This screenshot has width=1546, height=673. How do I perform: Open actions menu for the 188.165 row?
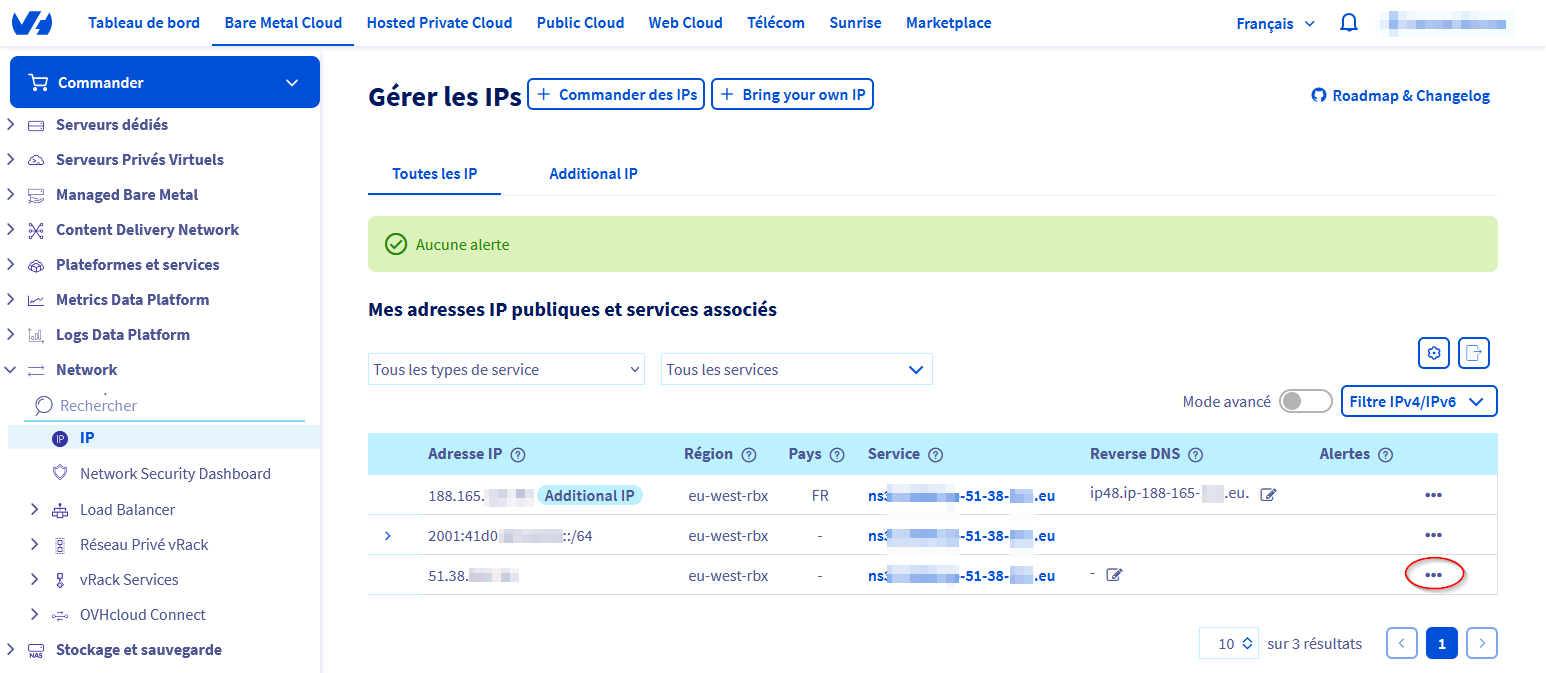coord(1433,495)
